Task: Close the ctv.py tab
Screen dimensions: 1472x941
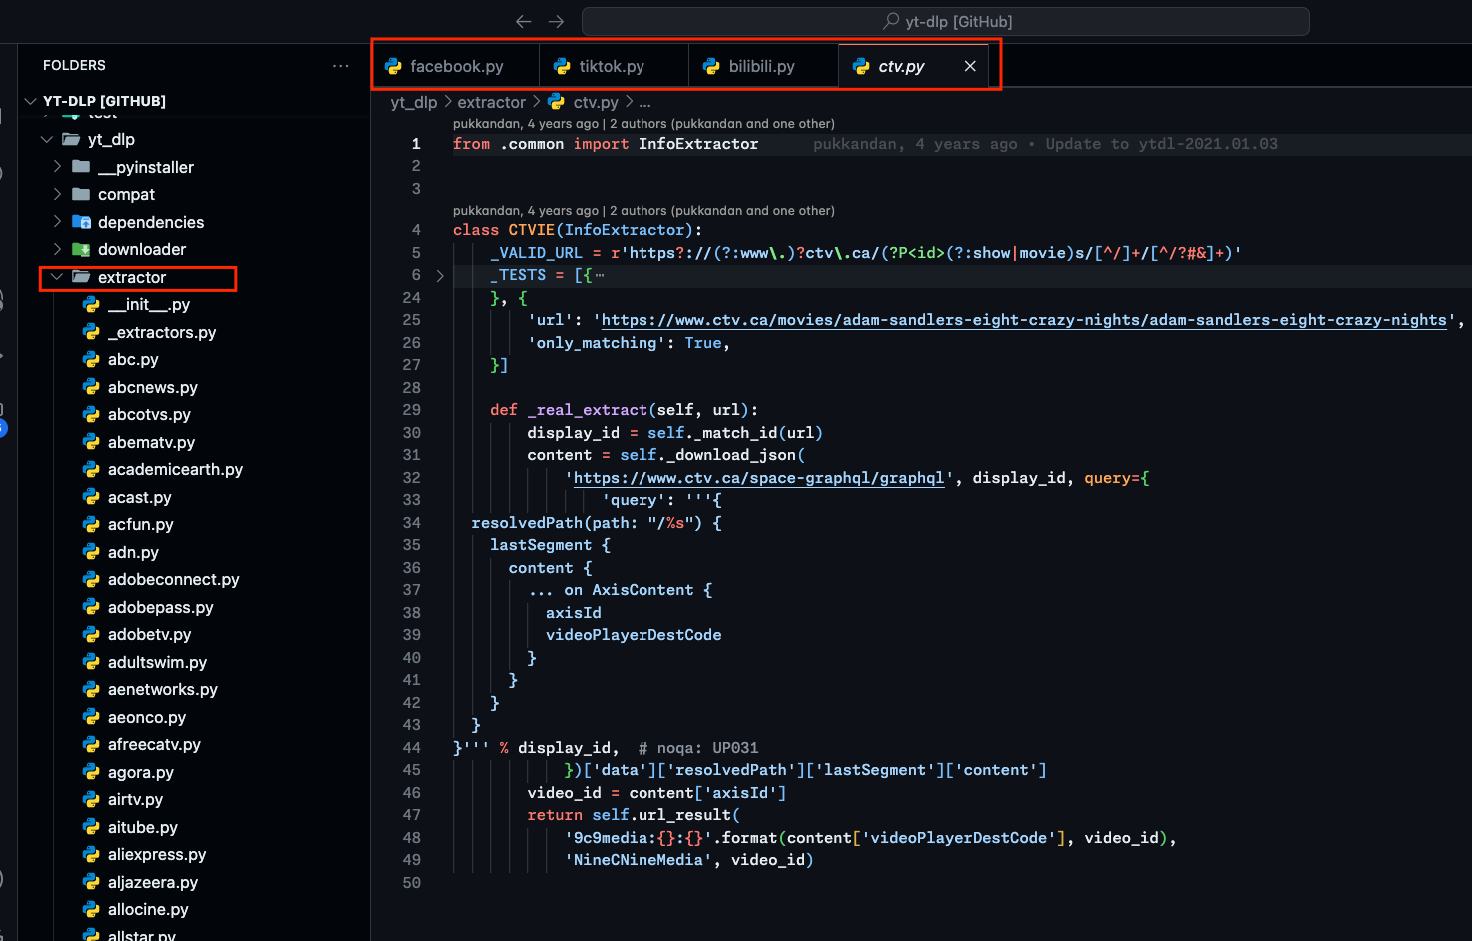Action: click(x=970, y=66)
